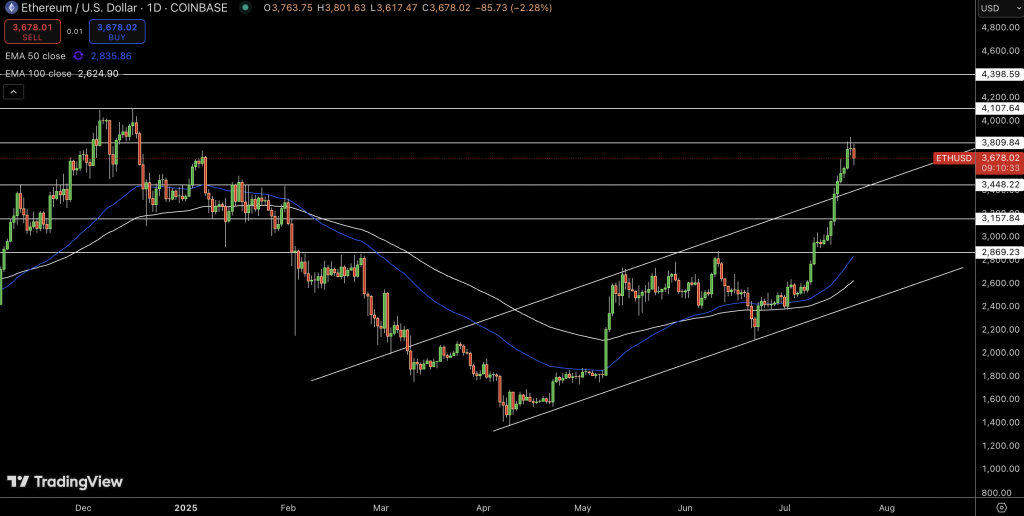This screenshot has height=516, width=1024.
Task: Click the Dec label on time axis
Action: [83, 508]
